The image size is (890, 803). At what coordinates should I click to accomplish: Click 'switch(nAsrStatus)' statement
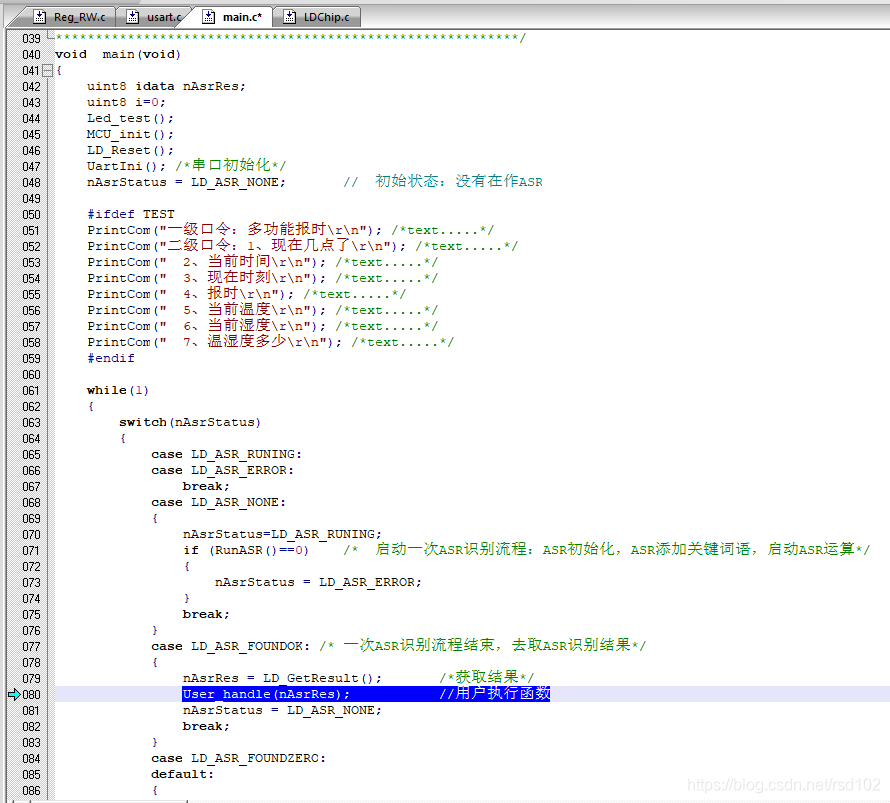(x=190, y=422)
